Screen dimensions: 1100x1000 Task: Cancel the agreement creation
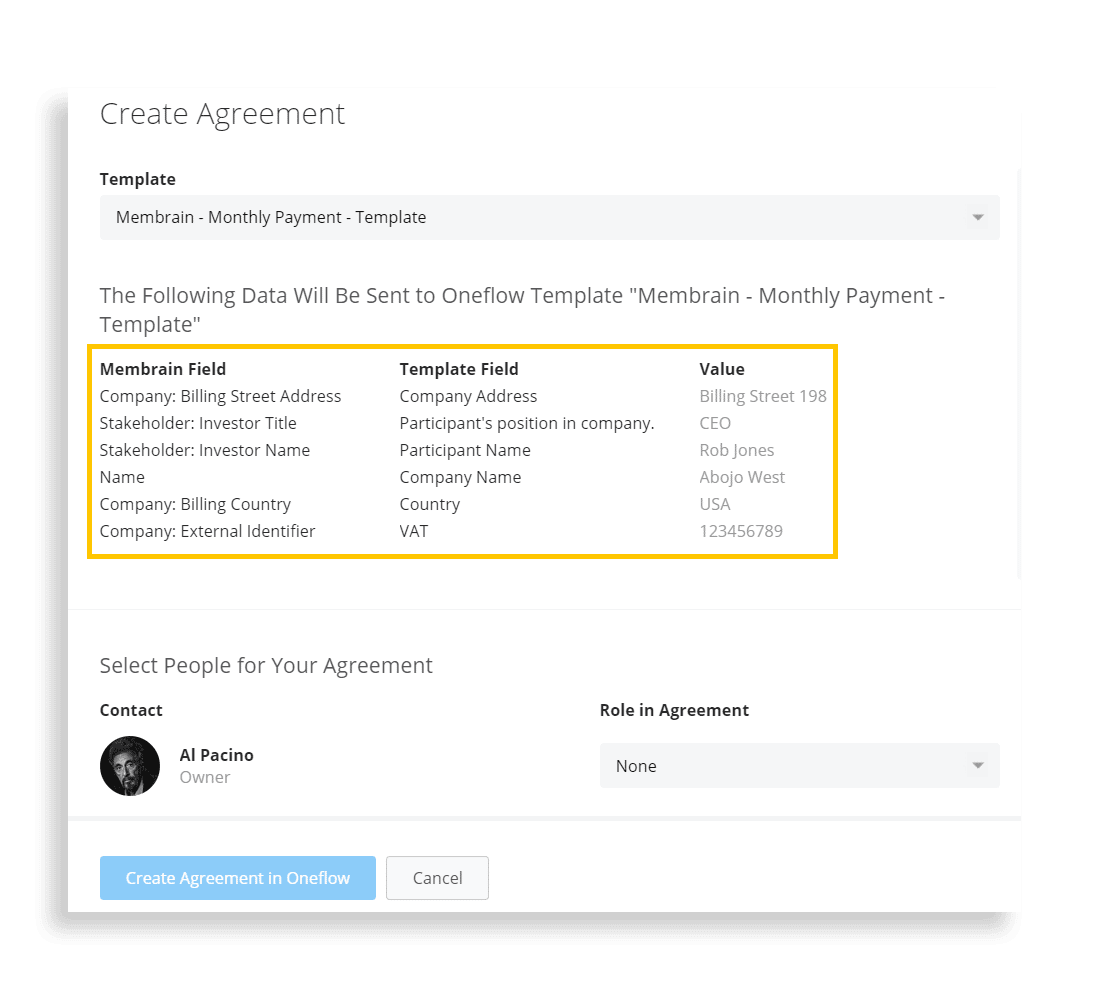click(x=437, y=878)
